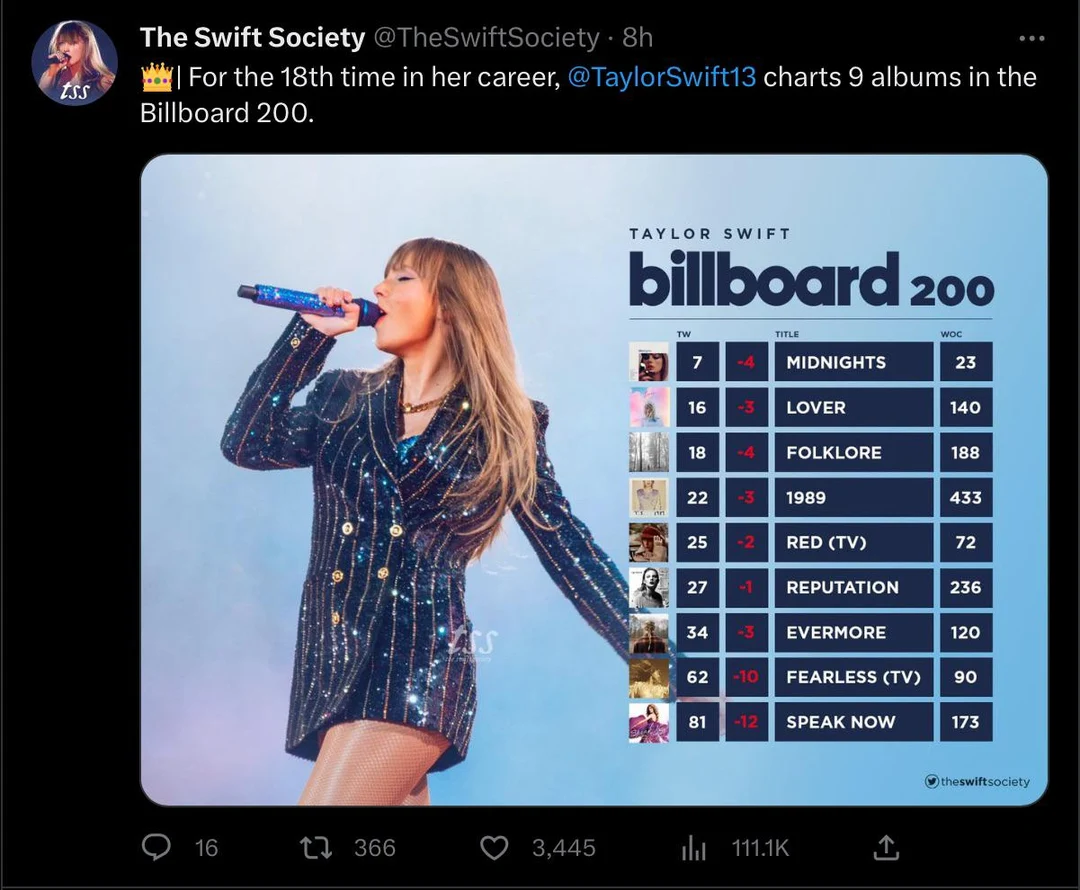1080x890 pixels.
Task: Click the 366 retweets count
Action: coord(374,847)
